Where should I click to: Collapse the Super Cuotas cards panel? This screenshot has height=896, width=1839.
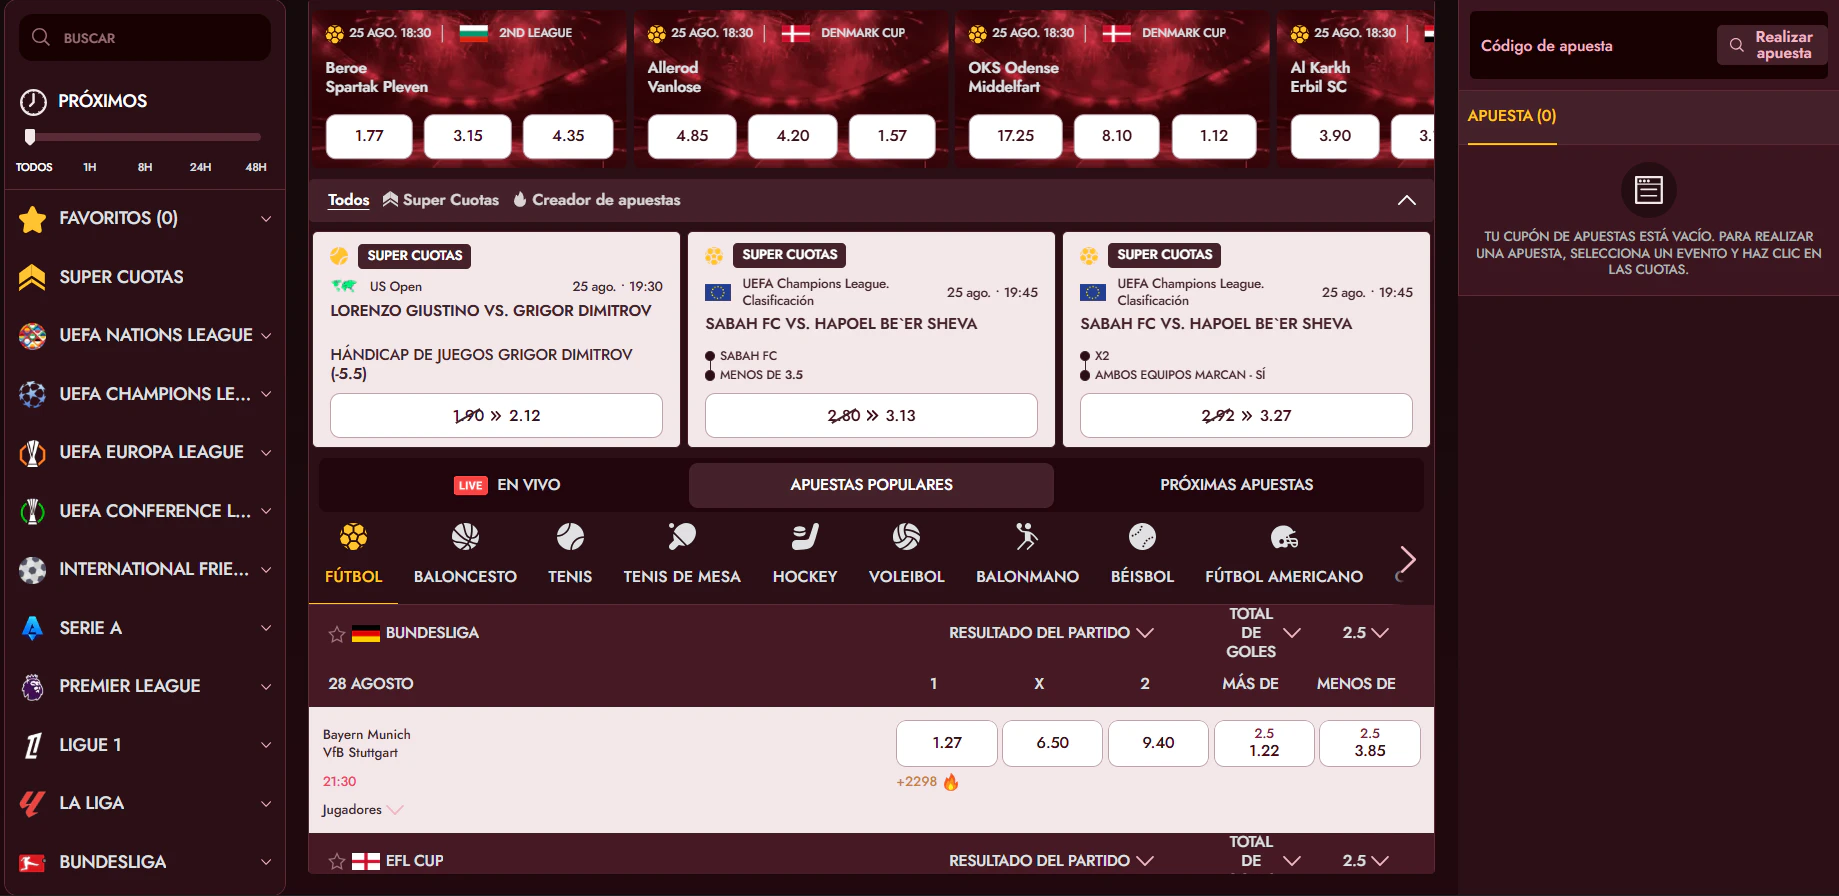1406,200
